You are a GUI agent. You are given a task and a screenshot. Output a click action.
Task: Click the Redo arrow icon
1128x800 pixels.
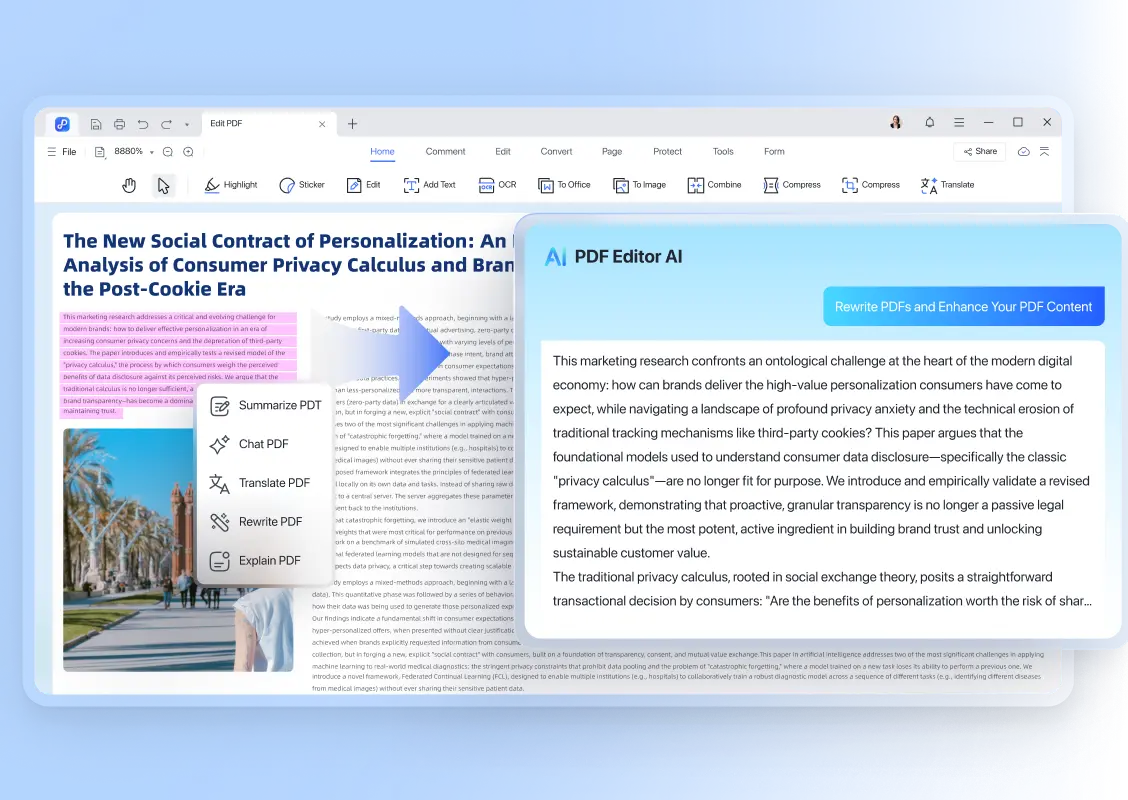point(166,124)
